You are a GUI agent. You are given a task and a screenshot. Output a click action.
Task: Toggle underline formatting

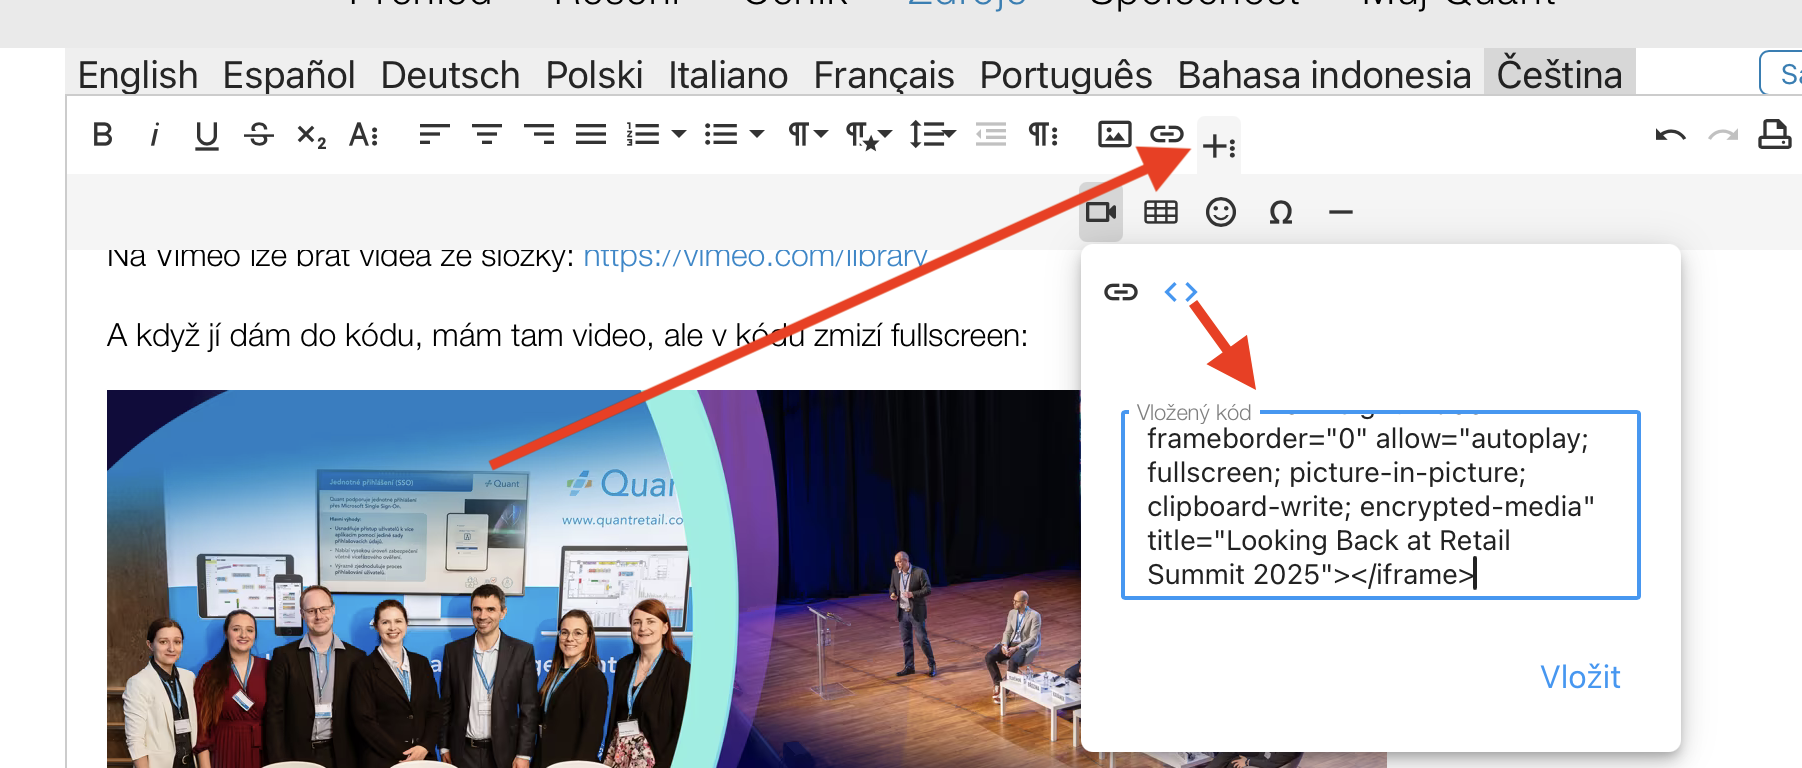(206, 134)
